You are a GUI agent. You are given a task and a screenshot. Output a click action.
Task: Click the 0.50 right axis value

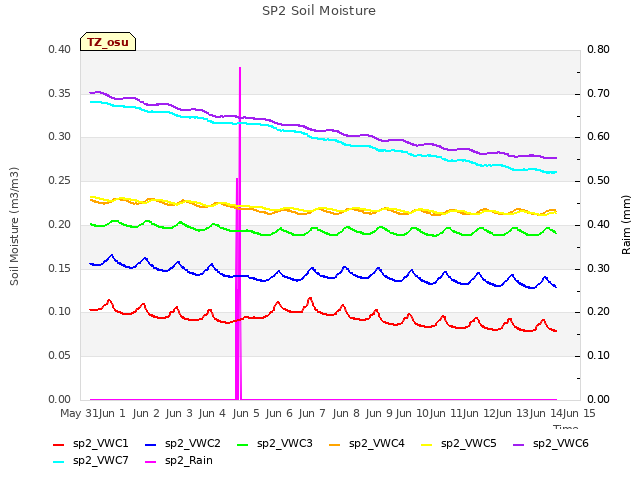(598, 181)
